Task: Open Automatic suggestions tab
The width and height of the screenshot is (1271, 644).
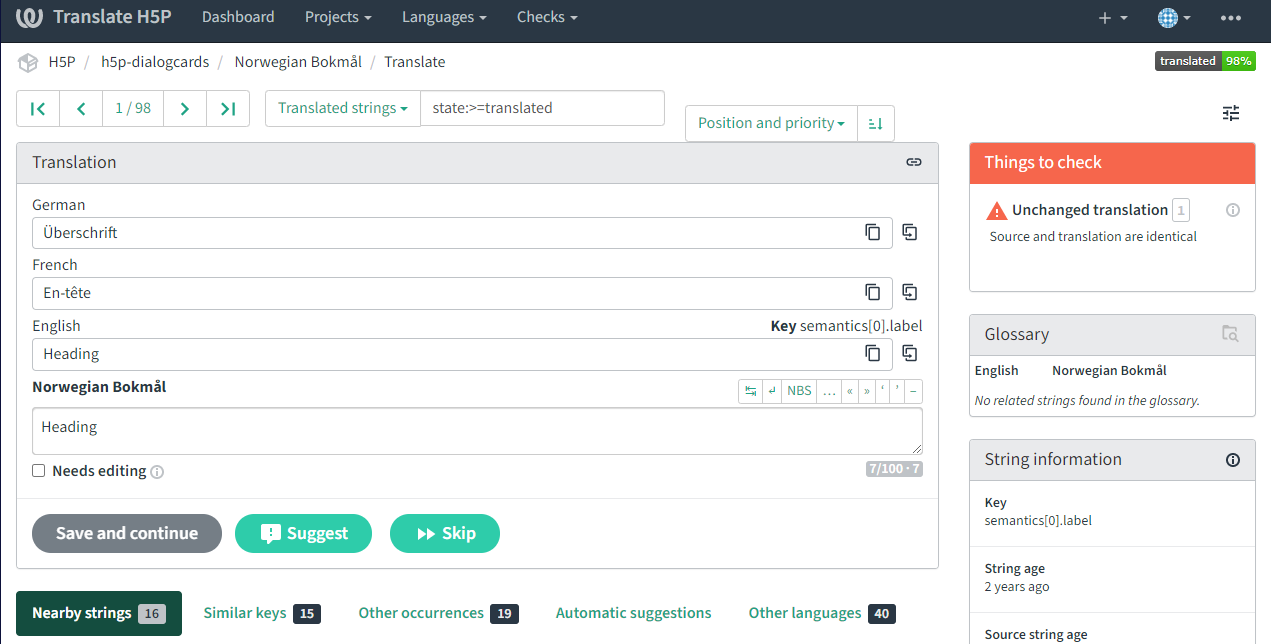Action: click(x=634, y=613)
